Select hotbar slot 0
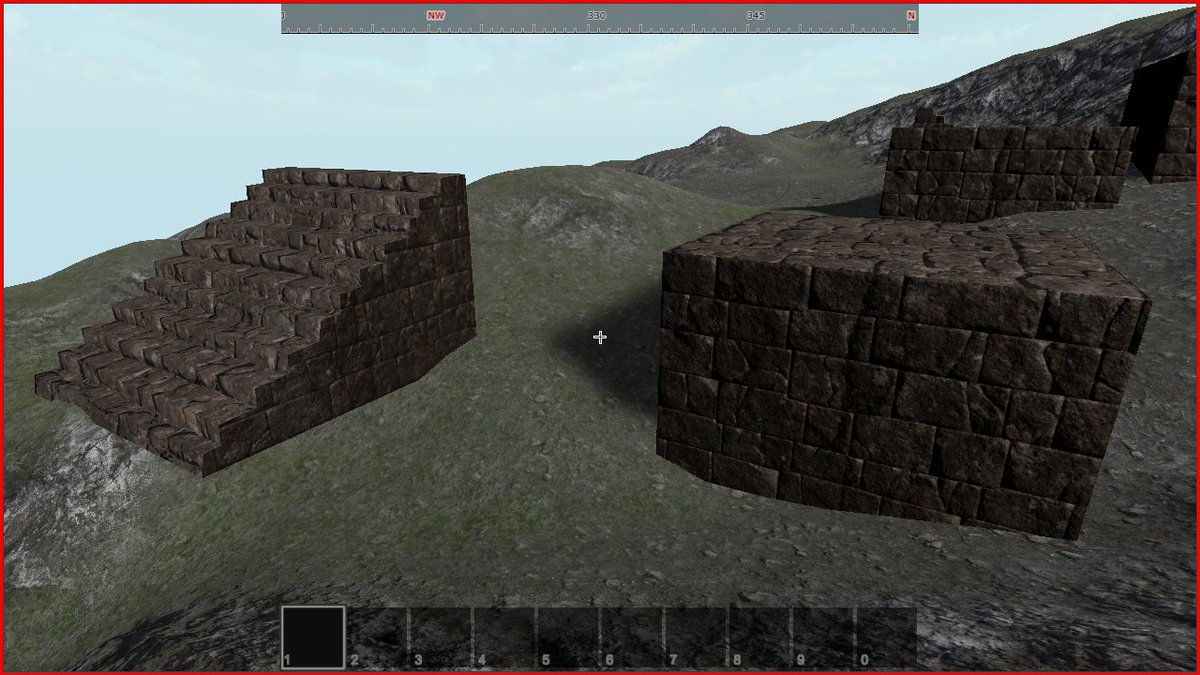Screen dimensions: 1200x675 point(886,637)
